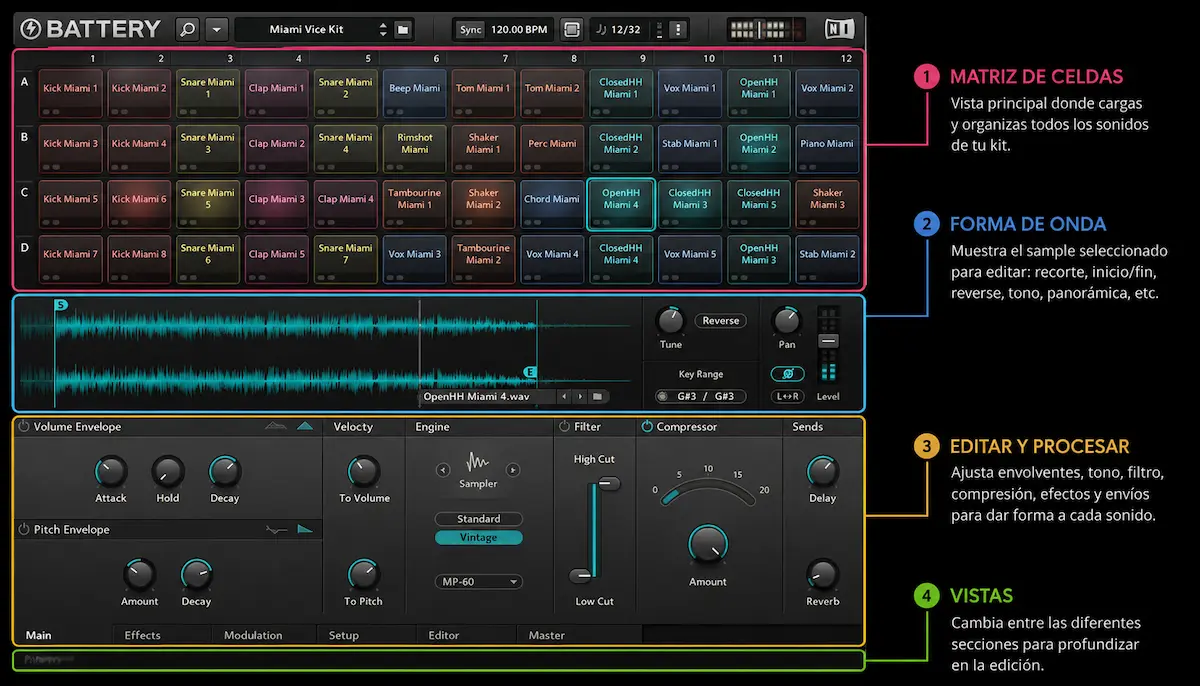Open the Miami Vice Kit preset selector

pyautogui.click(x=312, y=29)
